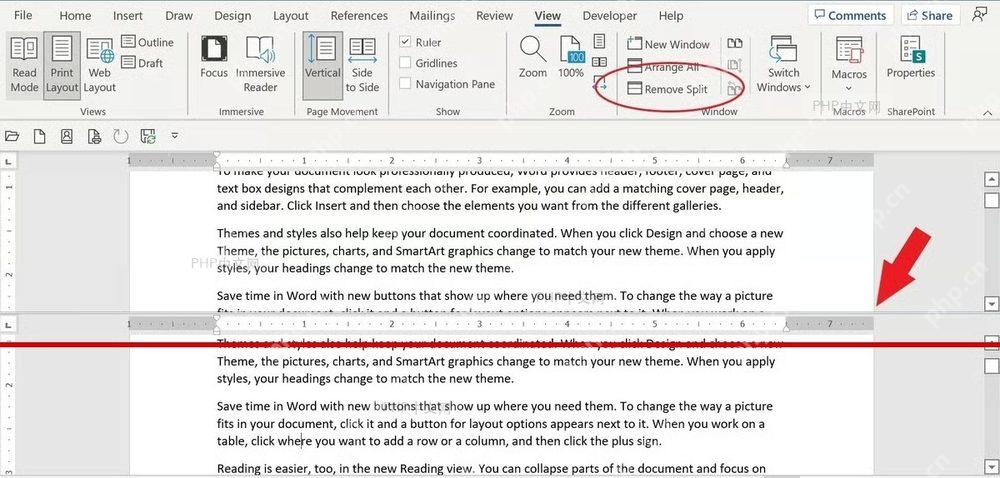Viewport: 1000px width, 478px height.
Task: Open the File tab
Action: 23,15
